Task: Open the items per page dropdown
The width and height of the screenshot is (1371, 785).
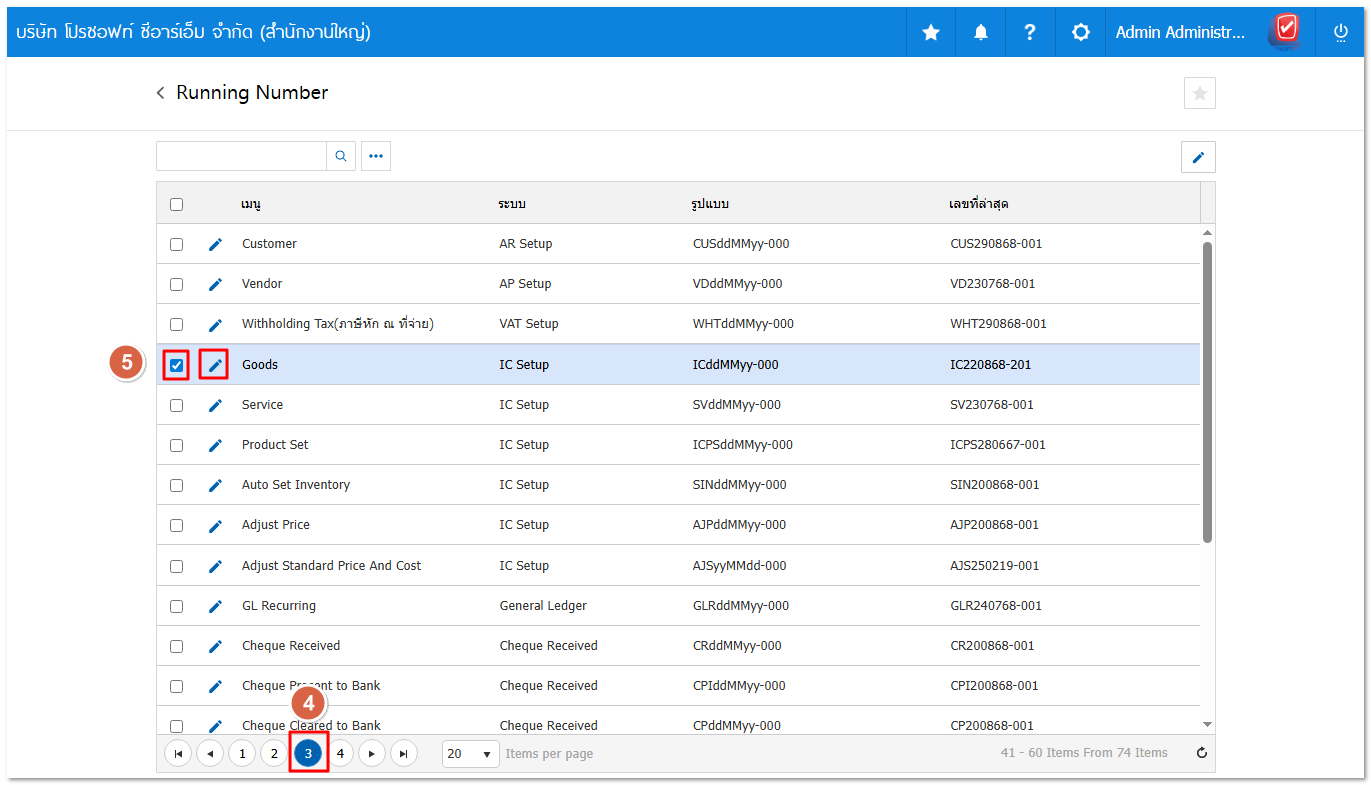Action: click(470, 753)
